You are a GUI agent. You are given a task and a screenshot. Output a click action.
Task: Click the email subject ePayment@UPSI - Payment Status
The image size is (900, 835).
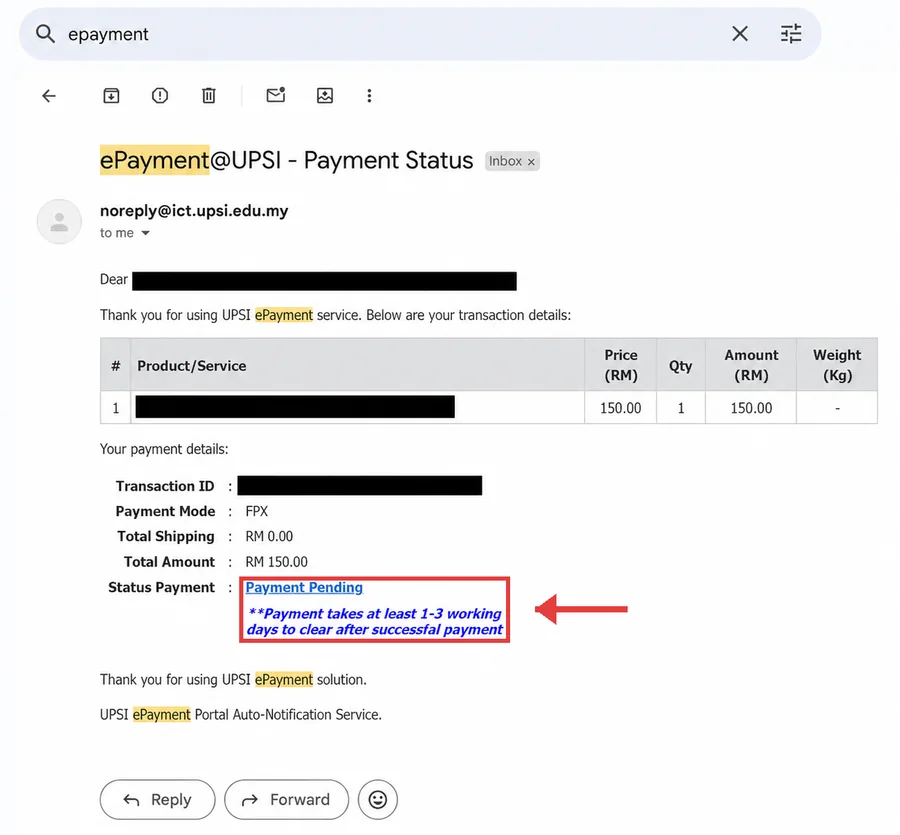(286, 160)
